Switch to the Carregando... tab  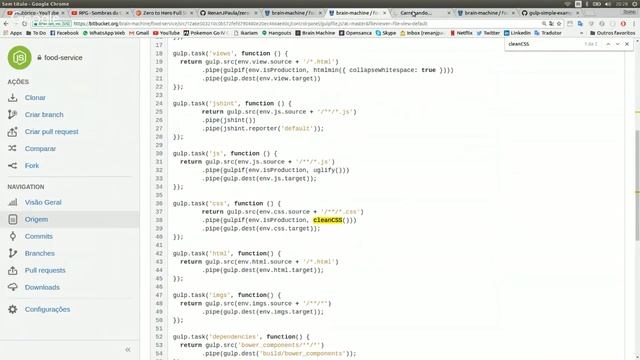tap(420, 13)
